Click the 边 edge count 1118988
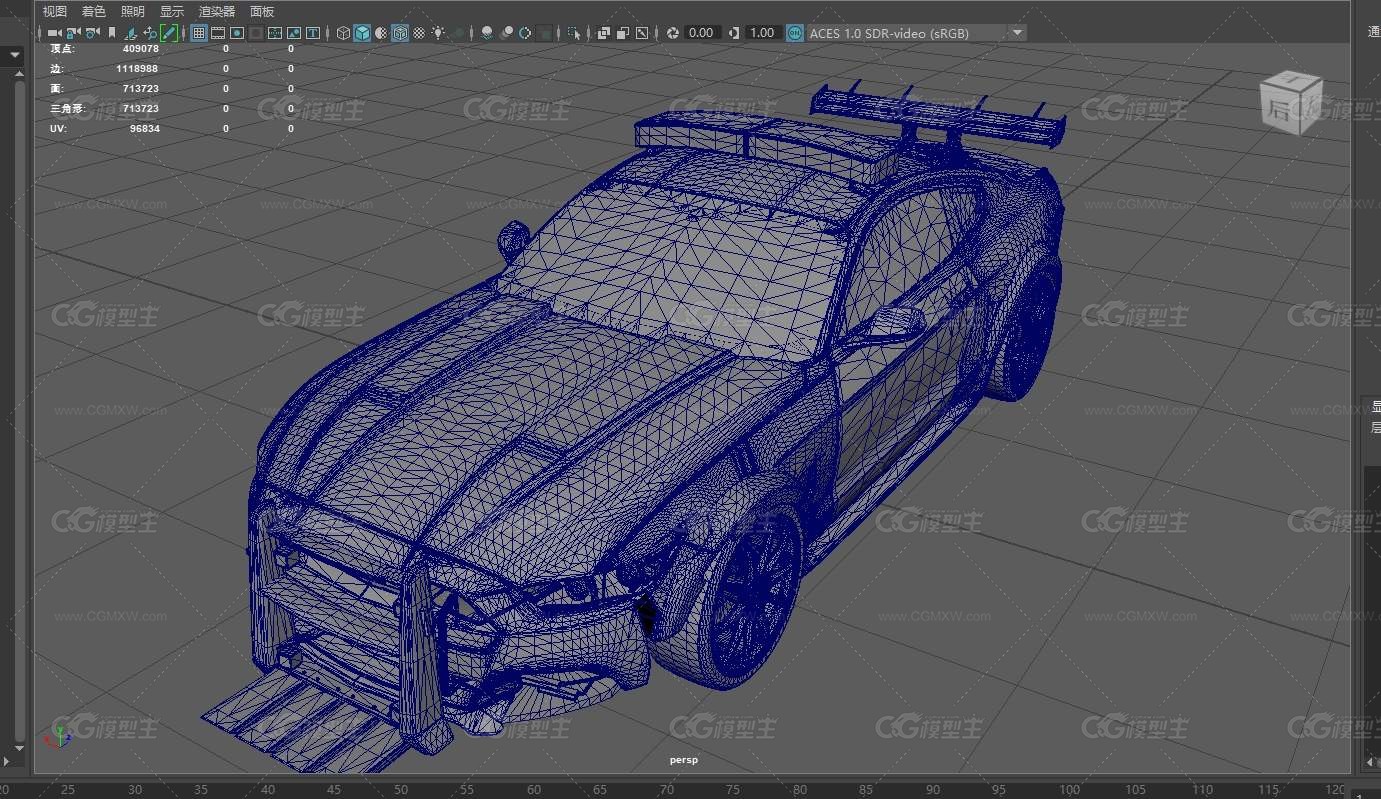Viewport: 1381px width, 799px height. (136, 68)
